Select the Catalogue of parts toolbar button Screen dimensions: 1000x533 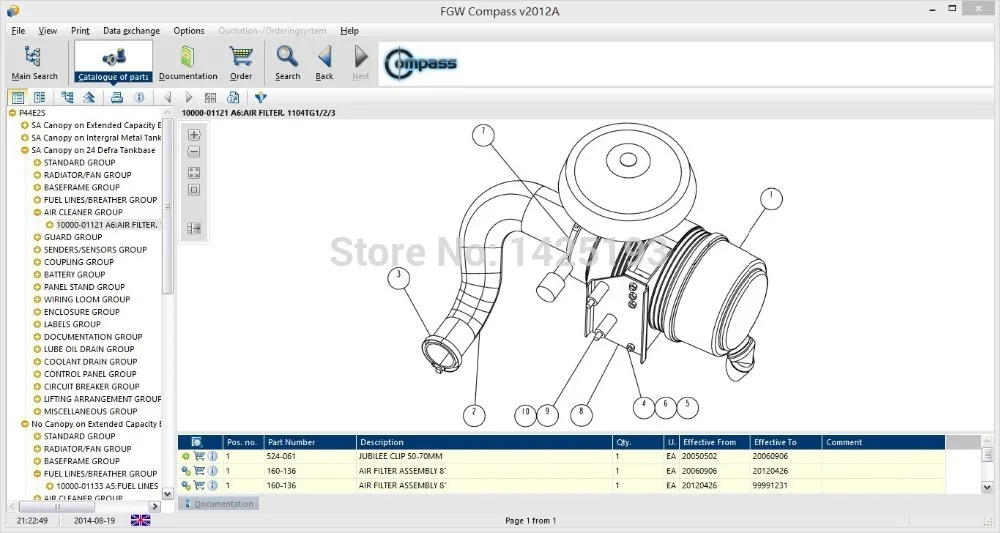coord(114,62)
